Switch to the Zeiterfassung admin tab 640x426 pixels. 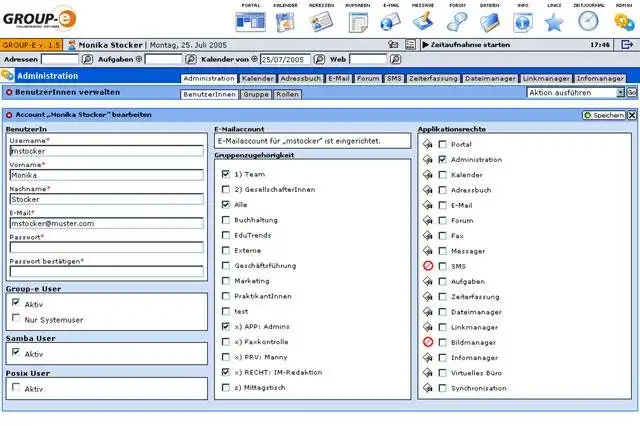(x=433, y=78)
